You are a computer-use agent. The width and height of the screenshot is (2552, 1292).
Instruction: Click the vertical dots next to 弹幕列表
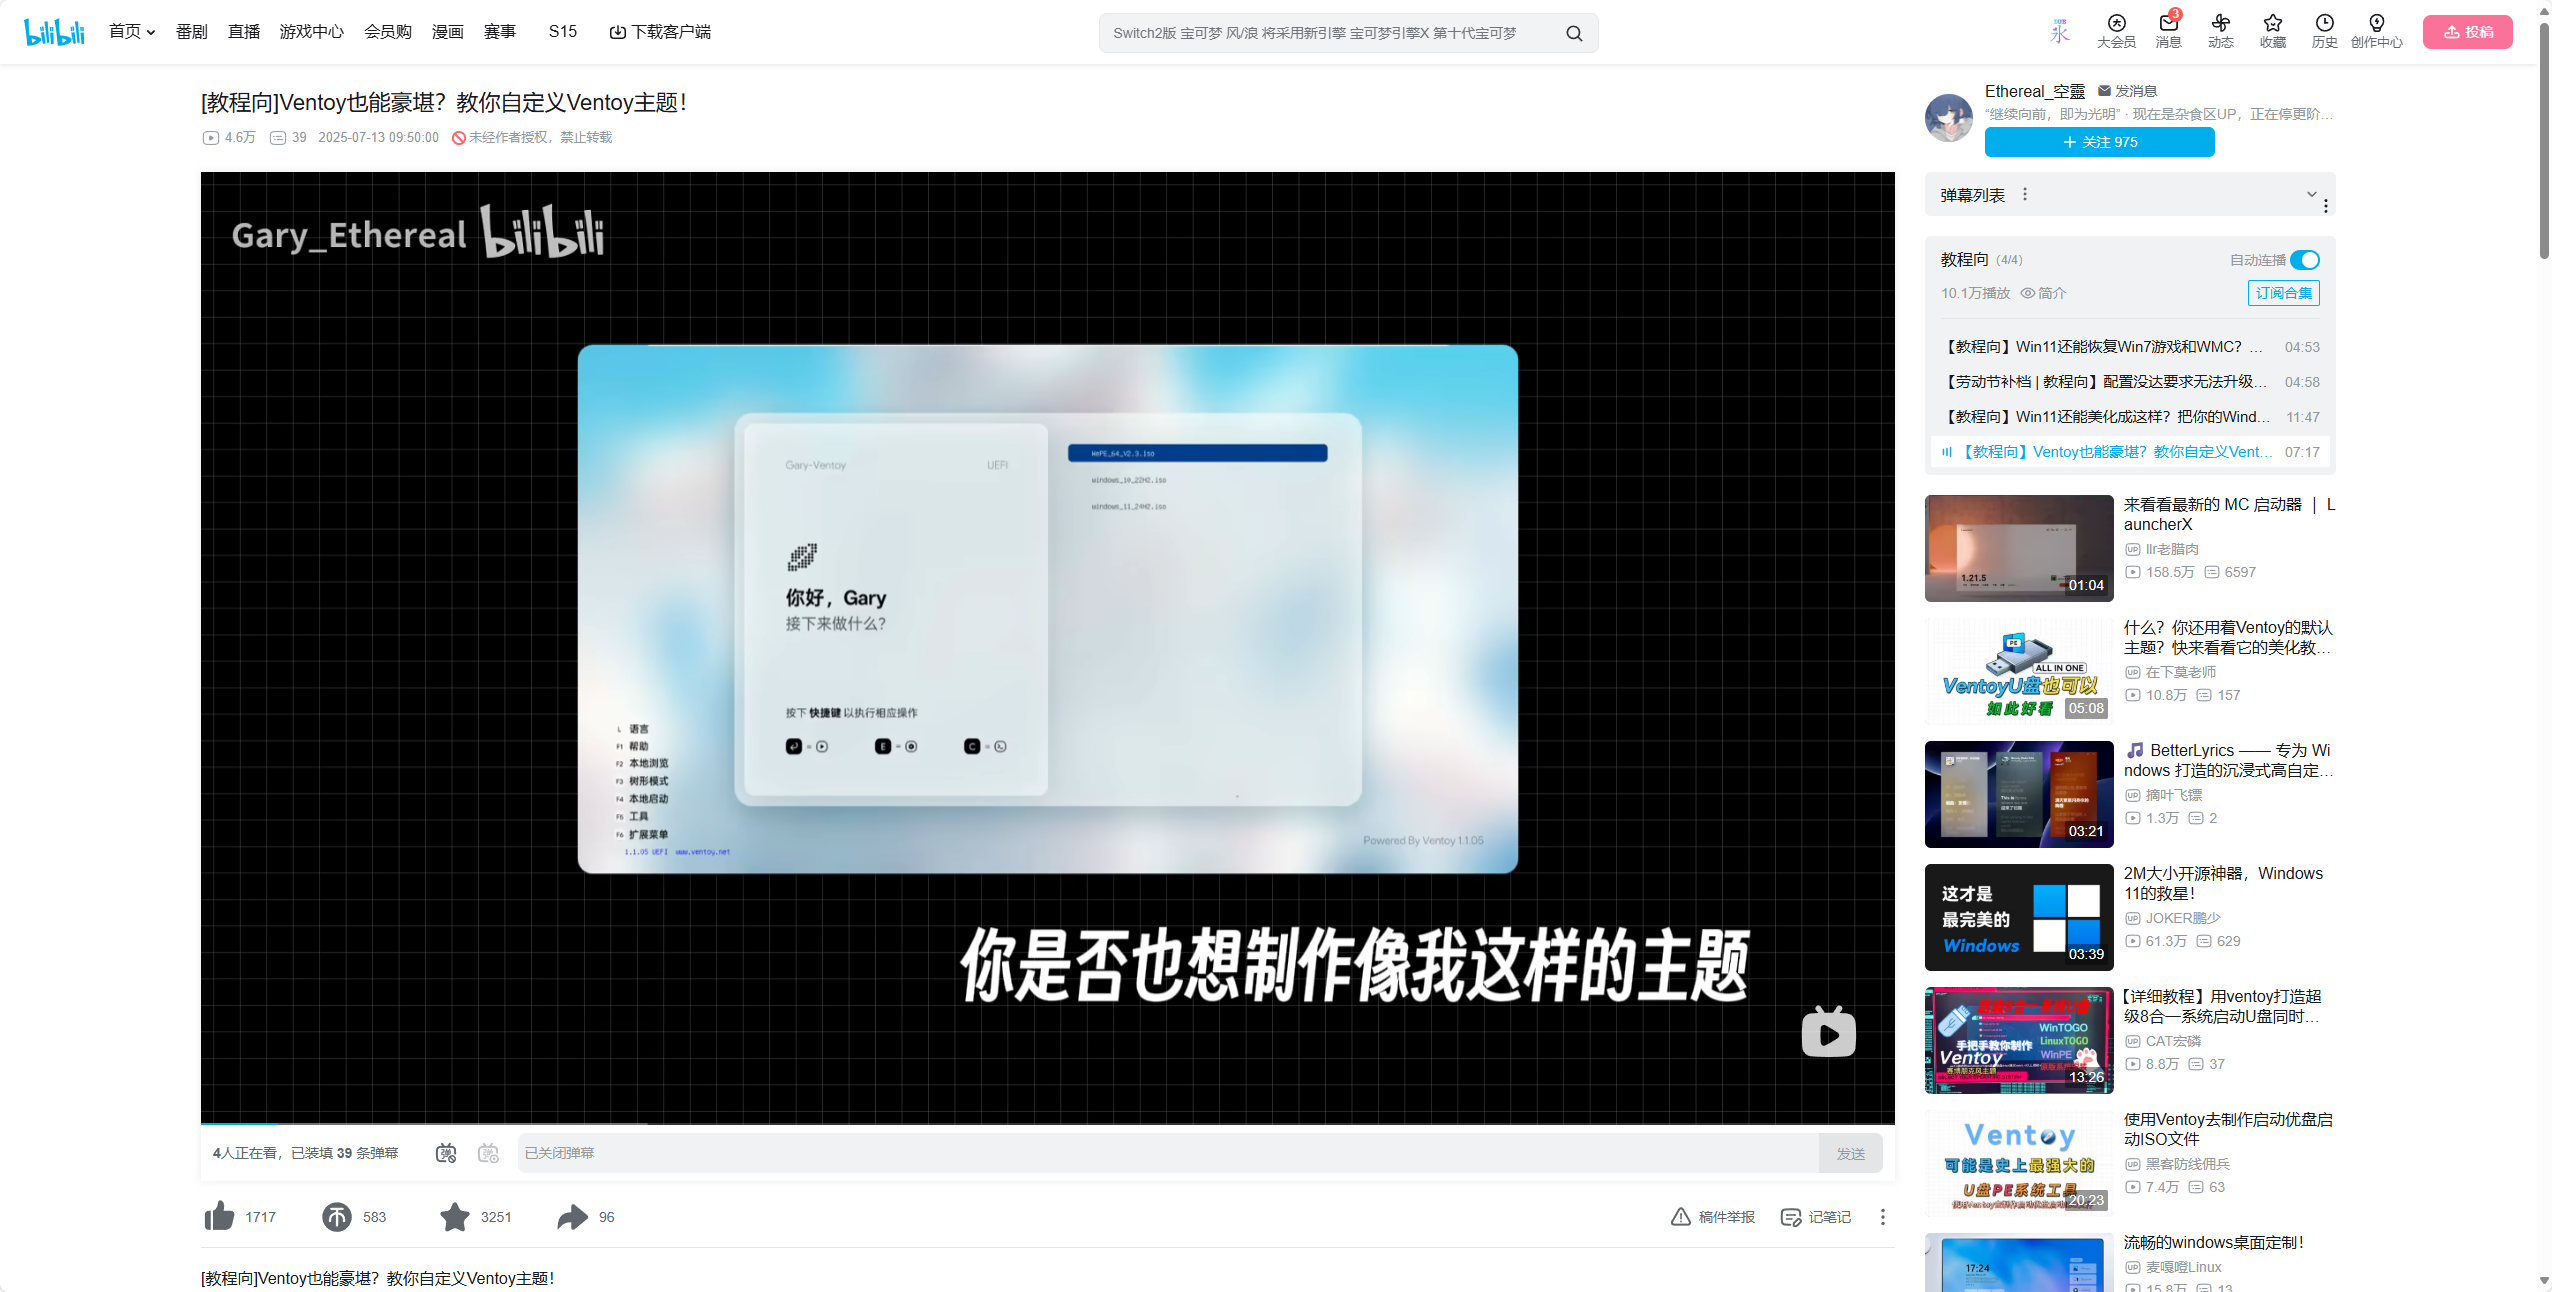tap(2025, 195)
